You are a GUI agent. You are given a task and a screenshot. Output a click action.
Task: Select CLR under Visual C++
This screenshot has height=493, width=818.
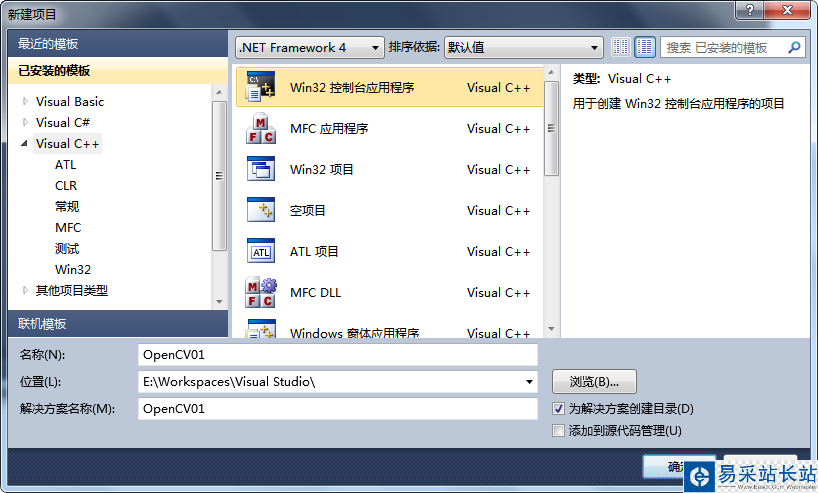click(x=66, y=185)
